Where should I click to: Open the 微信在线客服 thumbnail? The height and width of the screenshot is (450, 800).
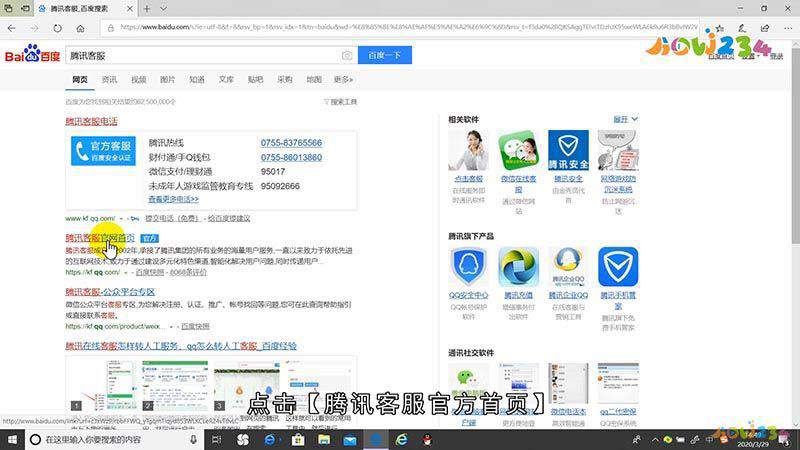click(518, 150)
